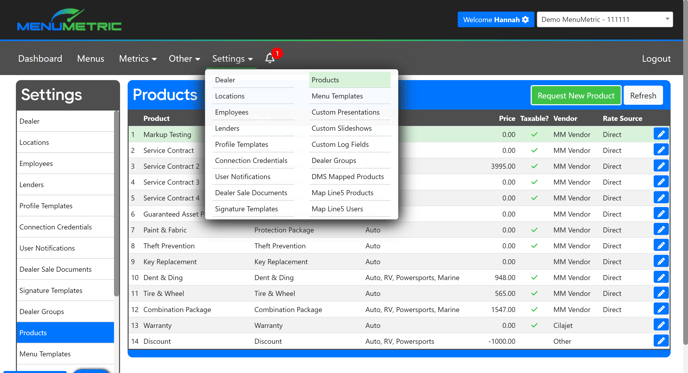Open Employees in the Settings sidebar

coord(65,163)
